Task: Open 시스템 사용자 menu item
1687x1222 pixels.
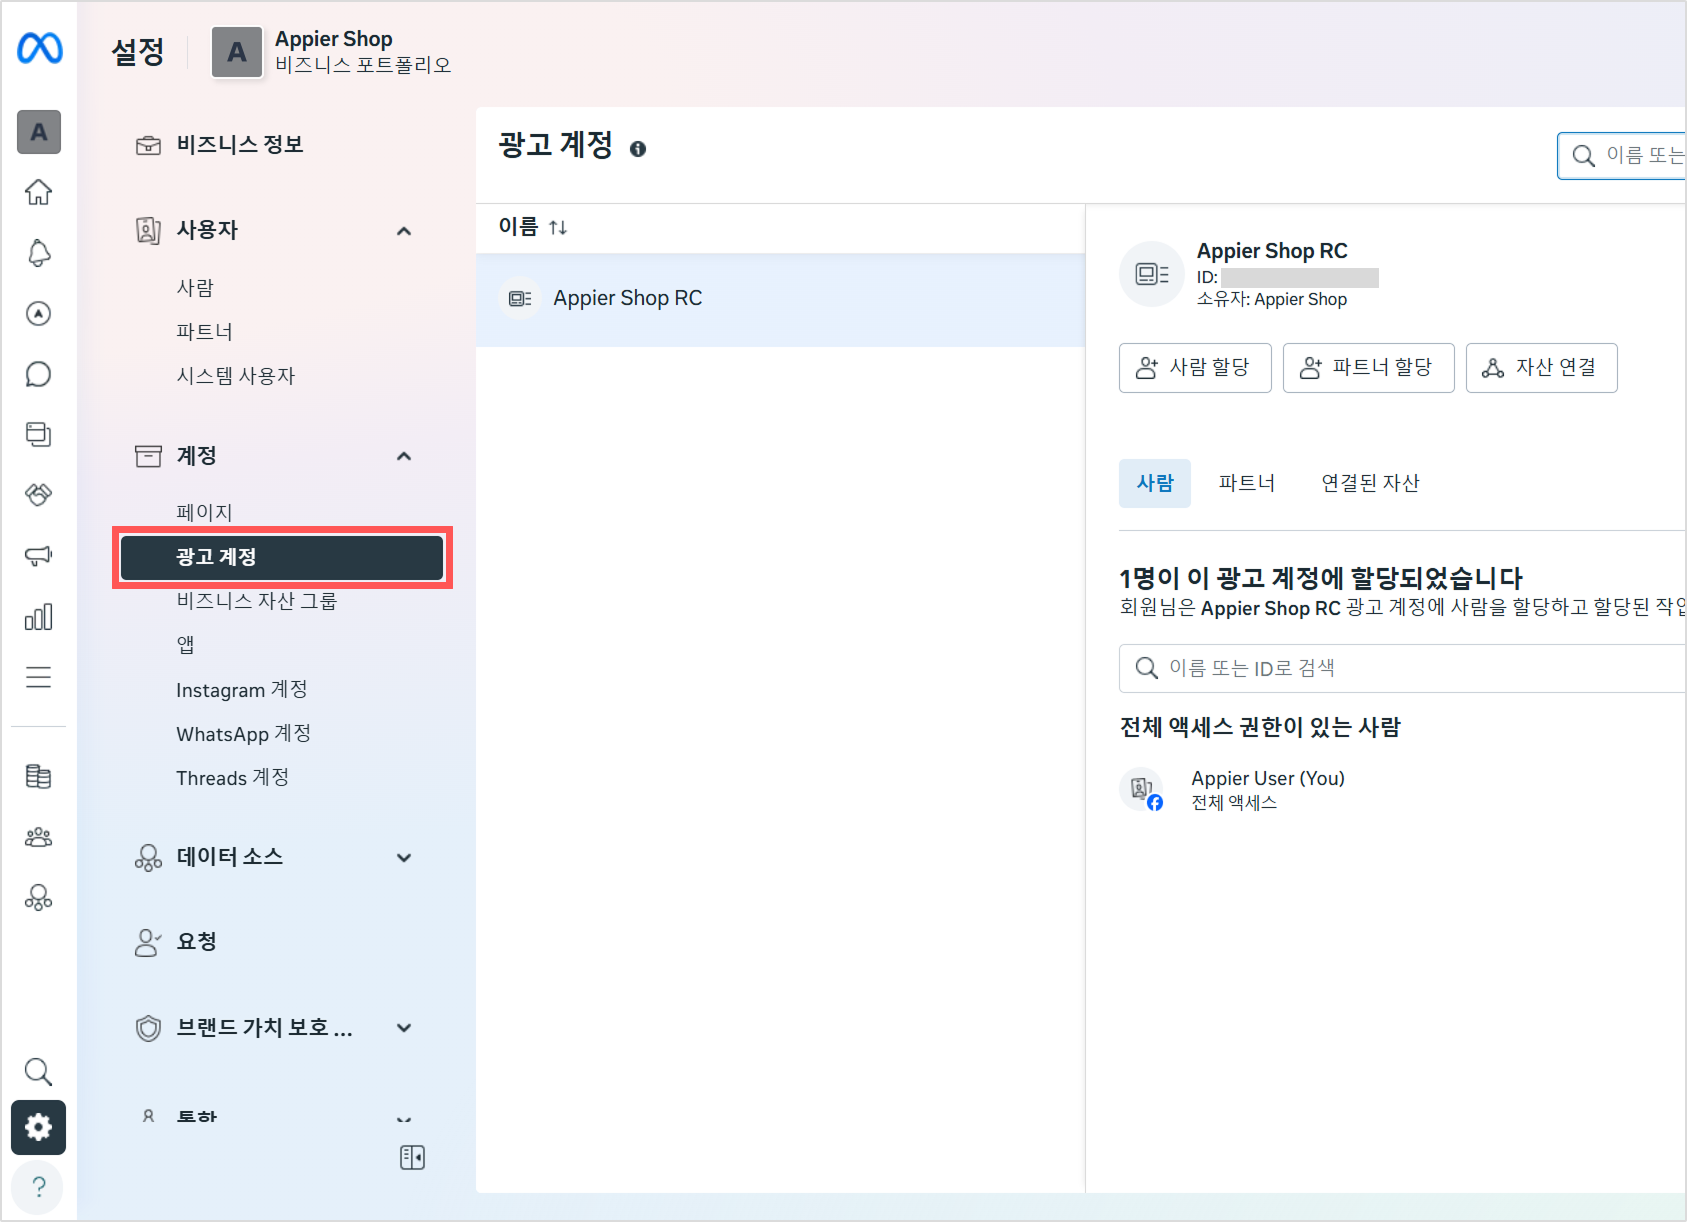Action: (236, 376)
